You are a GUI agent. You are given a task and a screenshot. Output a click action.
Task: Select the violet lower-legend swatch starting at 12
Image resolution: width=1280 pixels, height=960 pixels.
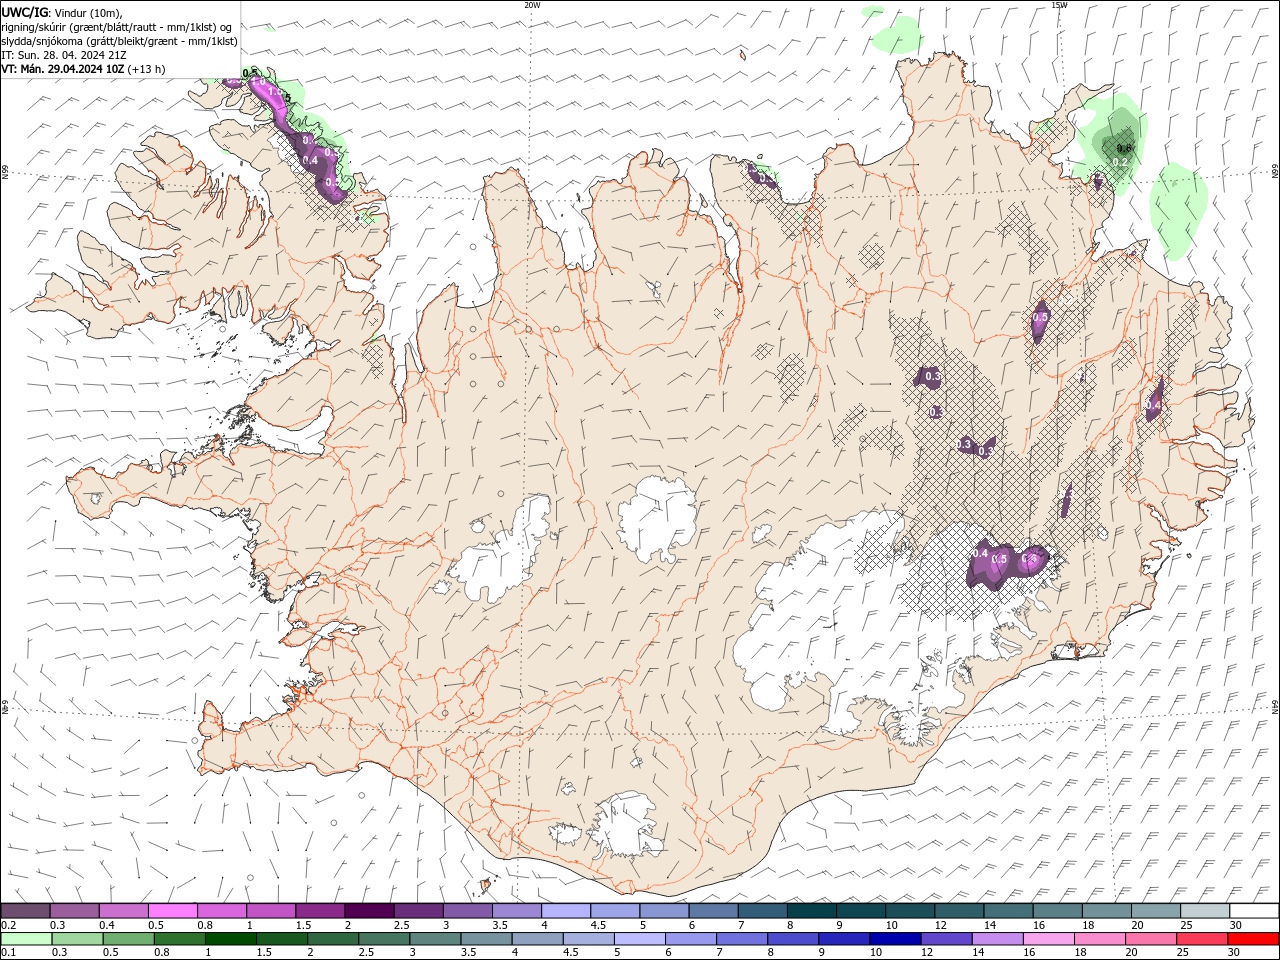(x=947, y=939)
